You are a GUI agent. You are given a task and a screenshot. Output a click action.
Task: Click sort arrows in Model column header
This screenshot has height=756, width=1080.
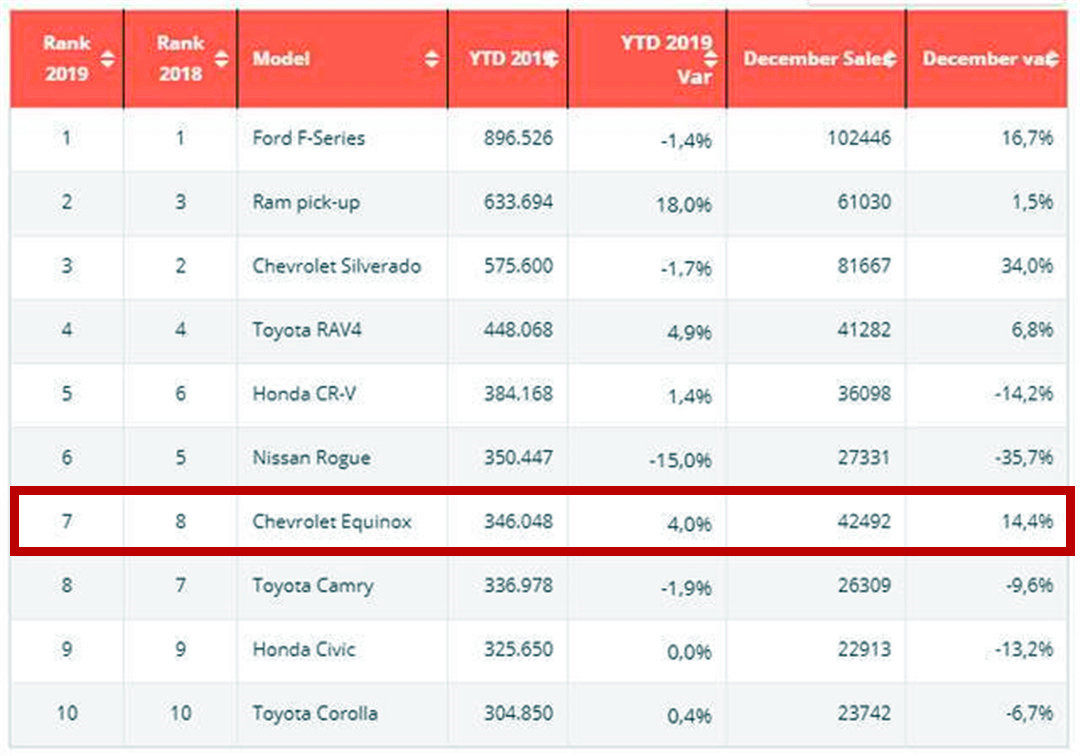[x=431, y=60]
